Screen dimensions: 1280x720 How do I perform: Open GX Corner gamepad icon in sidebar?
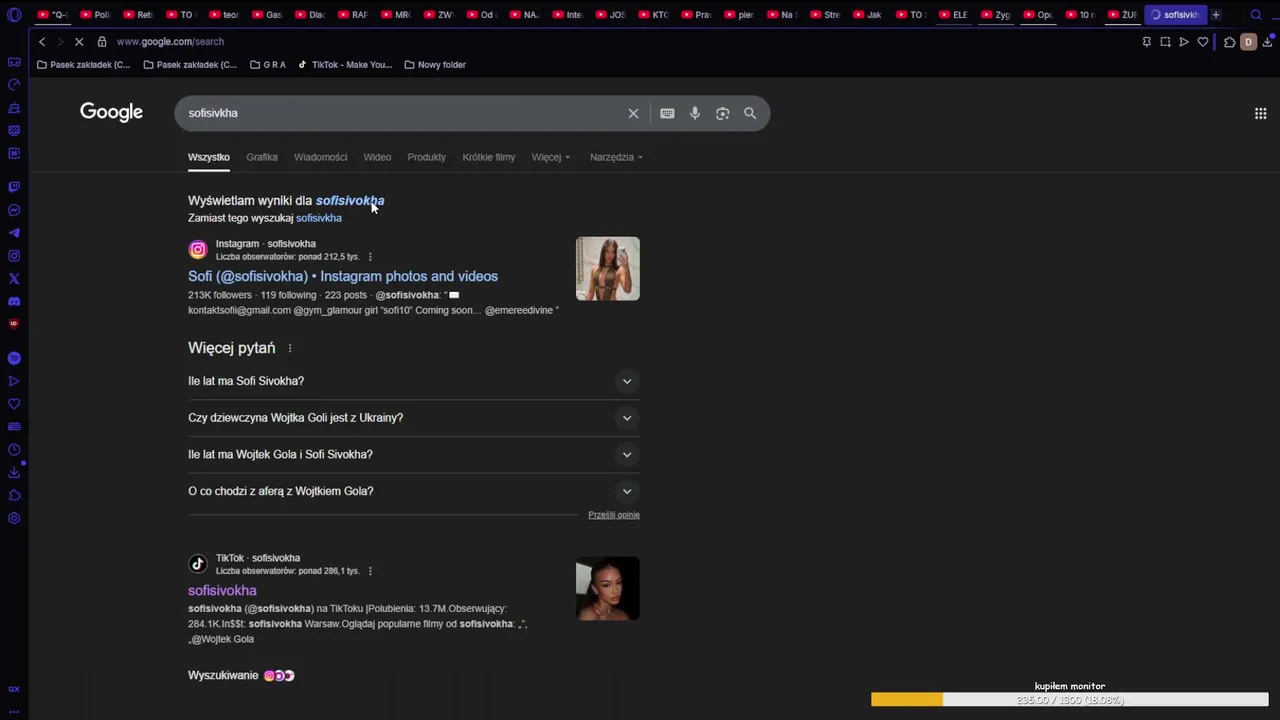(x=14, y=62)
